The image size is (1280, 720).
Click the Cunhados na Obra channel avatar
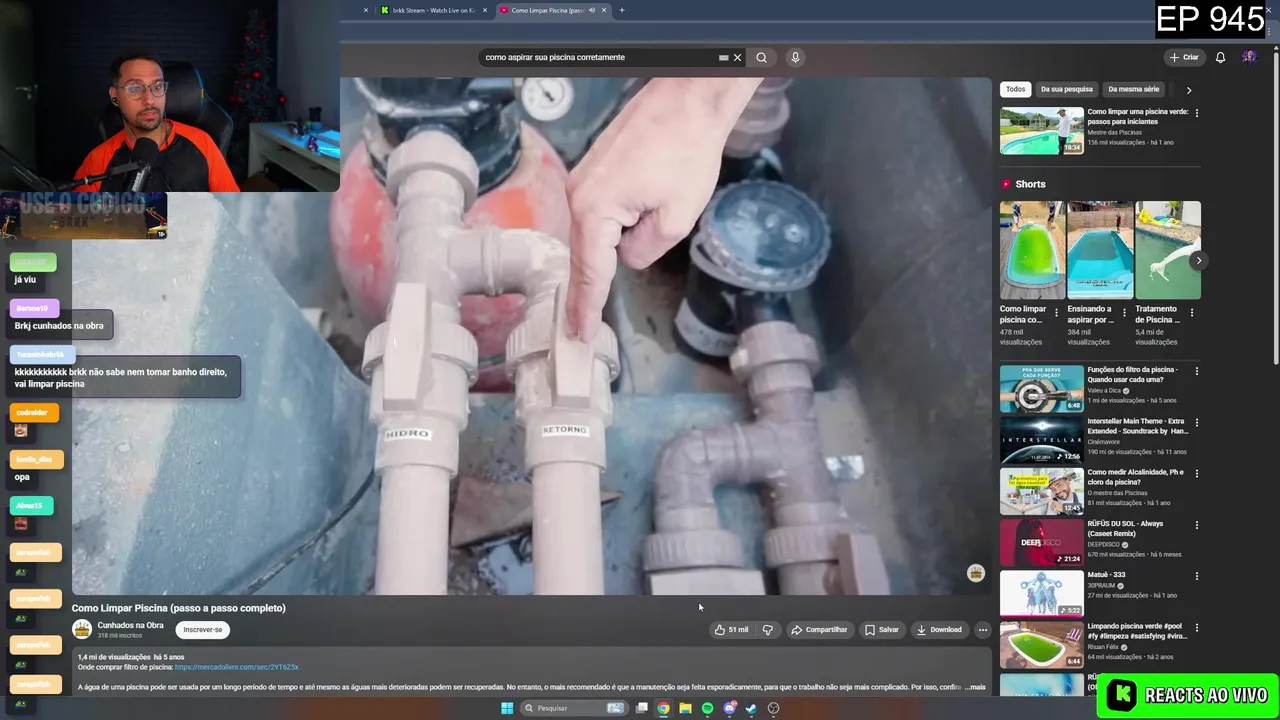(82, 629)
